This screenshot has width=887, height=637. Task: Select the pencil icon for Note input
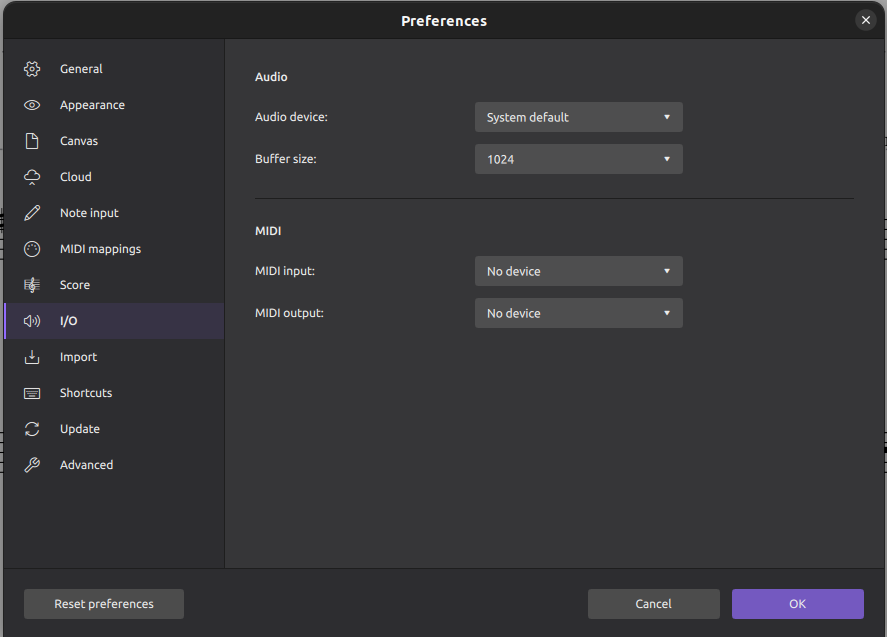tap(31, 212)
